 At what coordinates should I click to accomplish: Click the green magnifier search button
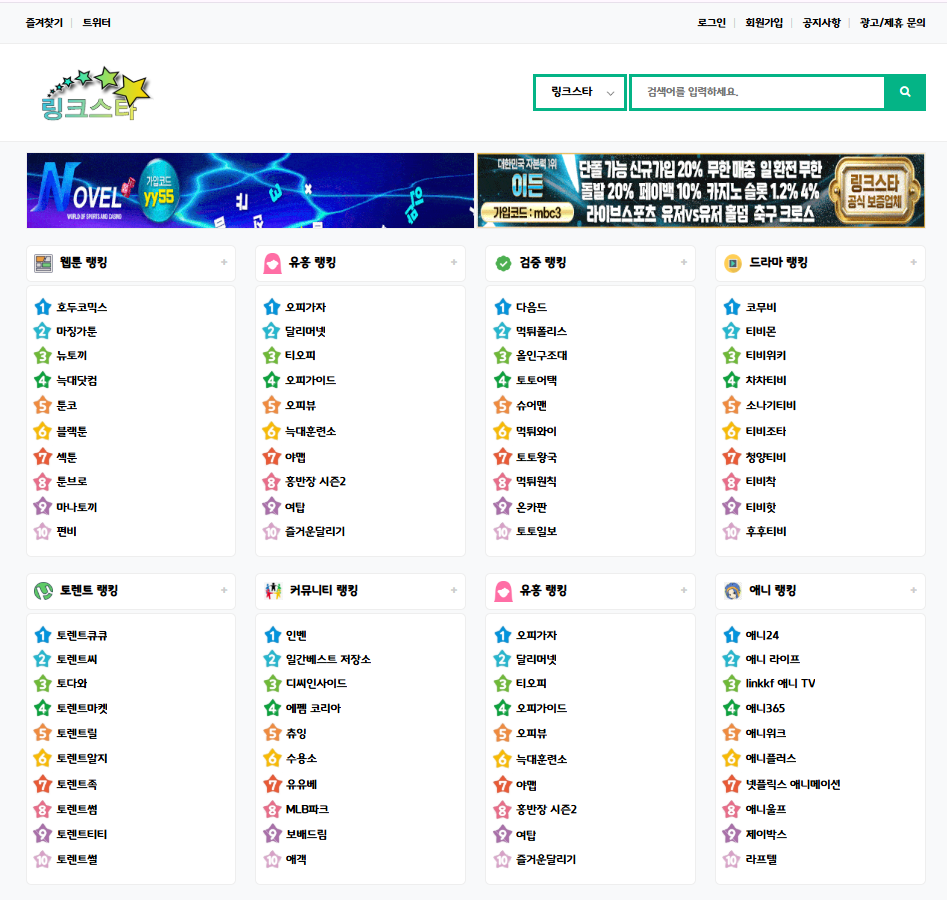coord(905,92)
